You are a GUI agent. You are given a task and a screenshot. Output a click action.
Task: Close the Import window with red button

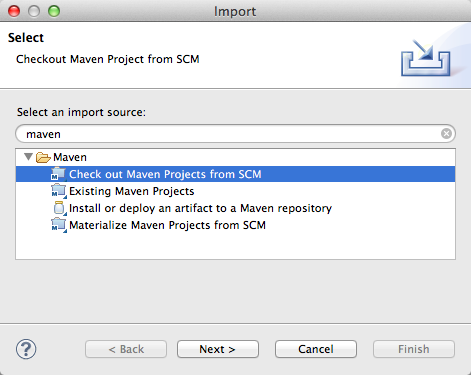click(14, 11)
